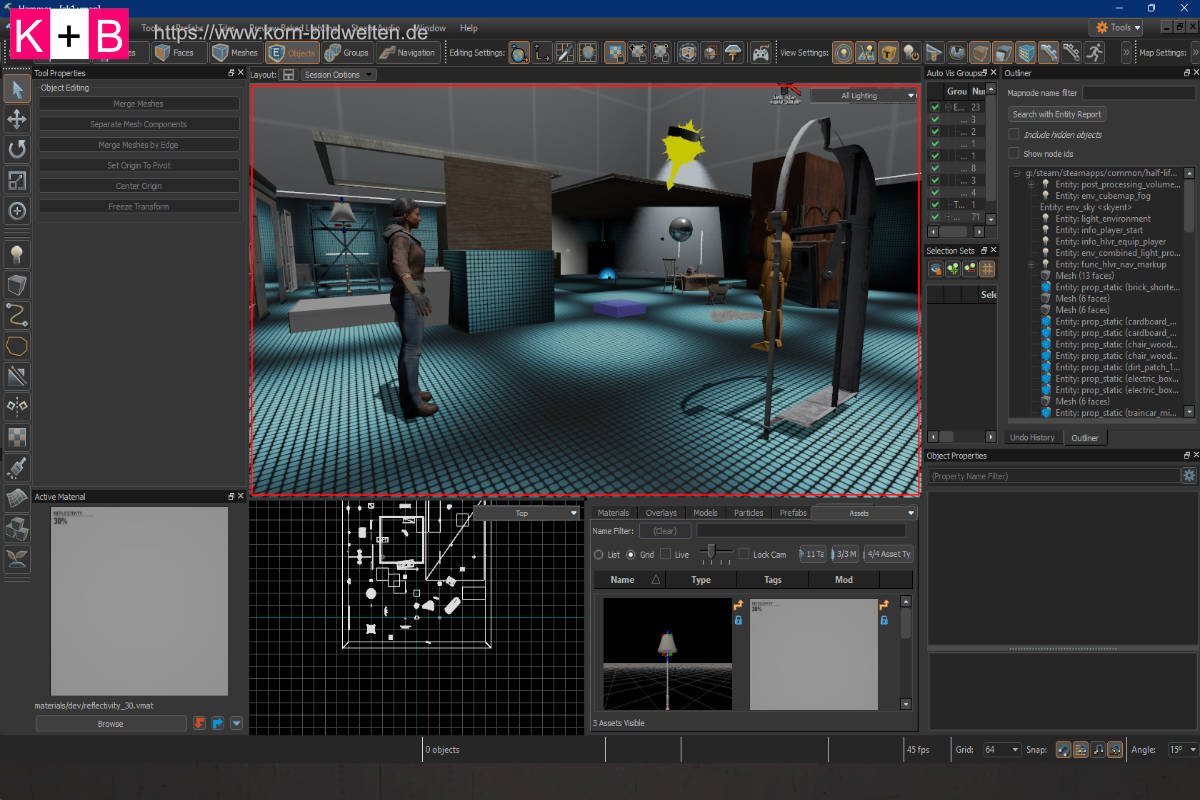Toggle Auto Vis Groups checkbox in row with 71
The width and height of the screenshot is (1200, 800).
[935, 216]
